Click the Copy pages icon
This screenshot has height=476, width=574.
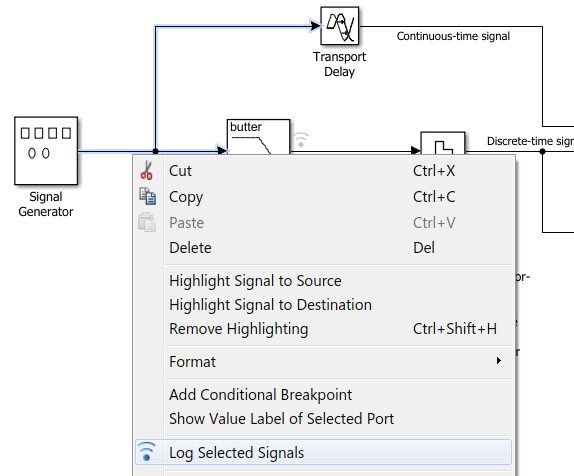click(x=148, y=196)
